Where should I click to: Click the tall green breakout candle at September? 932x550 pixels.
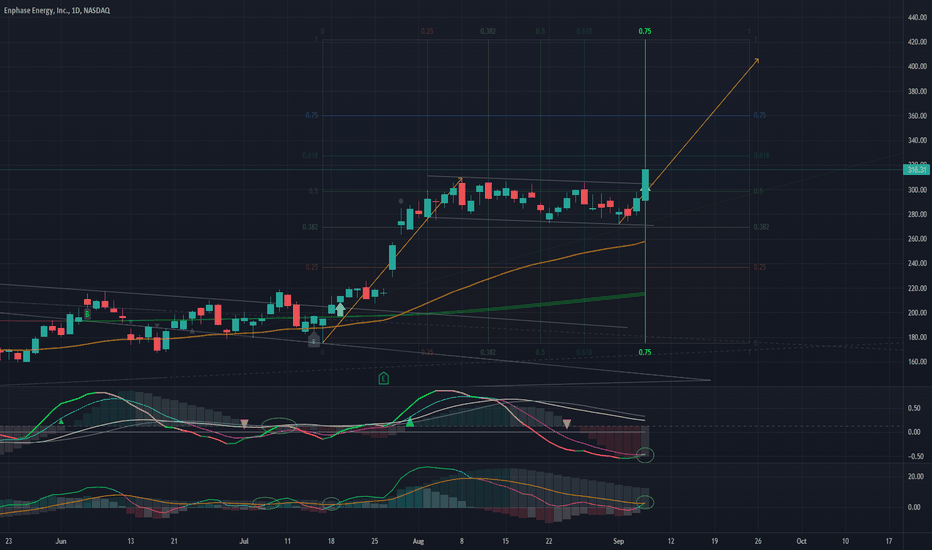coord(646,185)
